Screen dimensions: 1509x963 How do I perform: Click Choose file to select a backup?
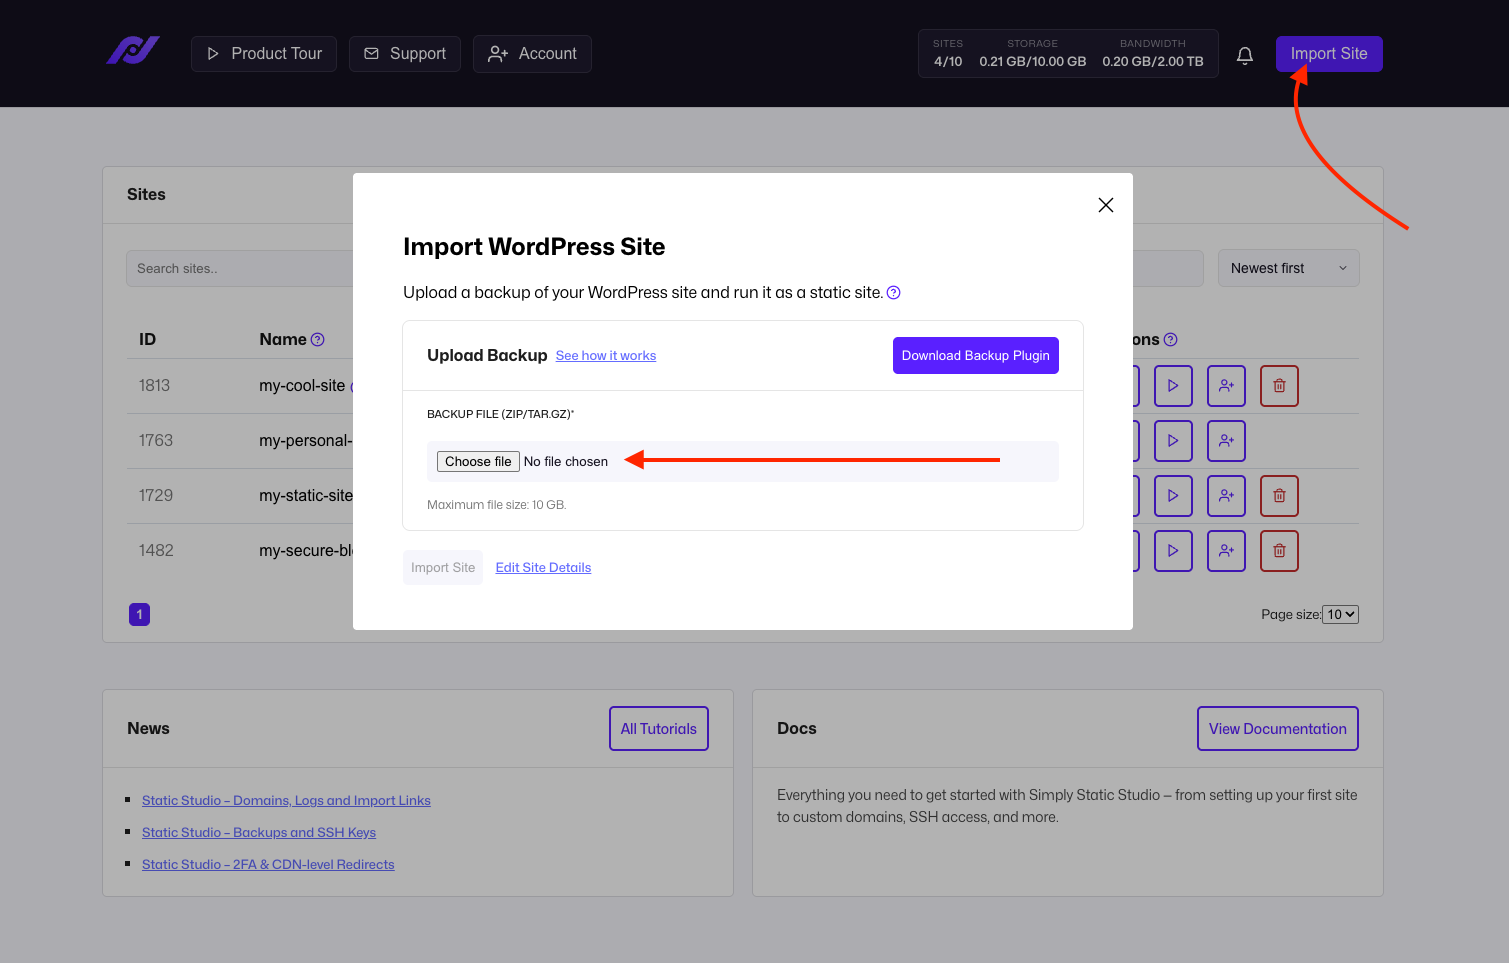(x=478, y=462)
